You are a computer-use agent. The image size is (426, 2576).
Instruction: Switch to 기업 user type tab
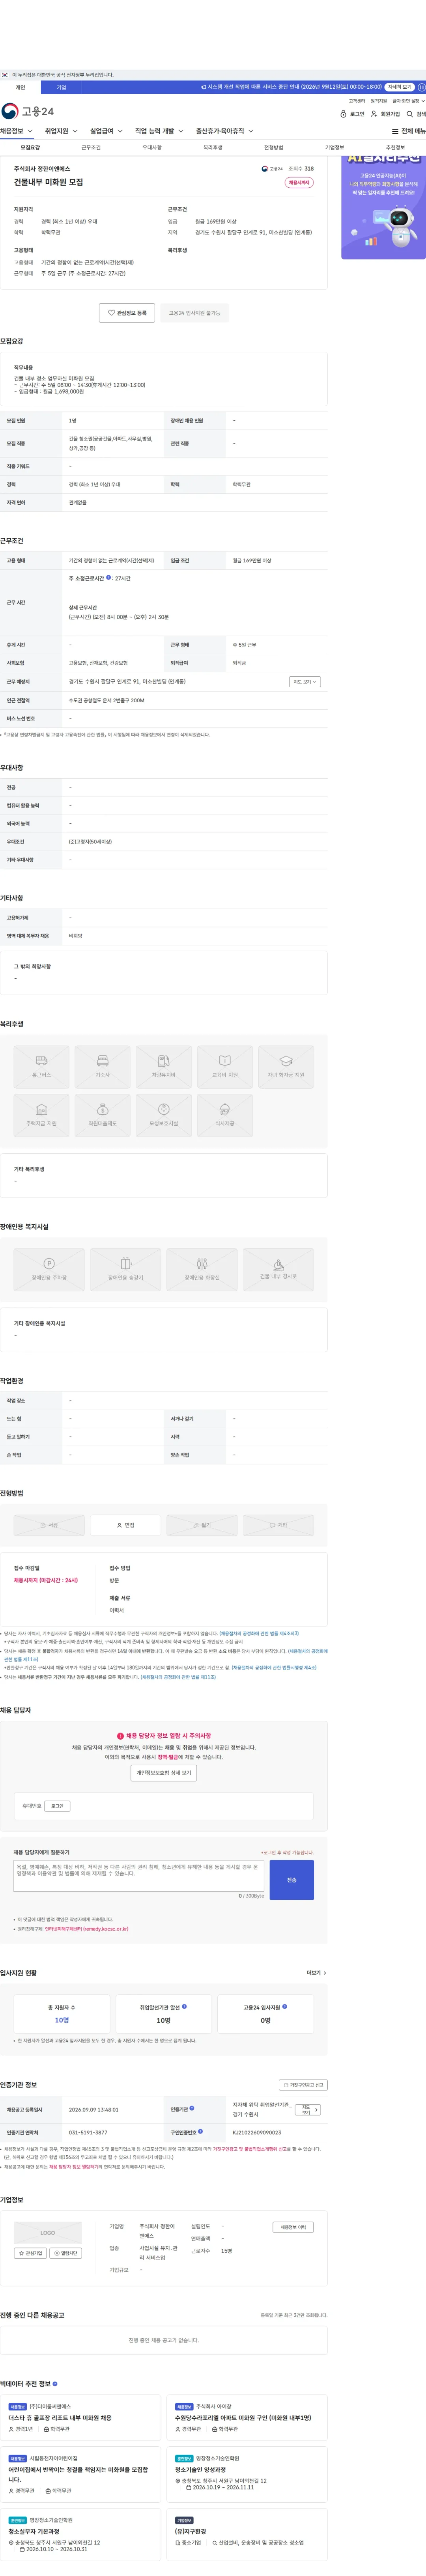tap(61, 87)
